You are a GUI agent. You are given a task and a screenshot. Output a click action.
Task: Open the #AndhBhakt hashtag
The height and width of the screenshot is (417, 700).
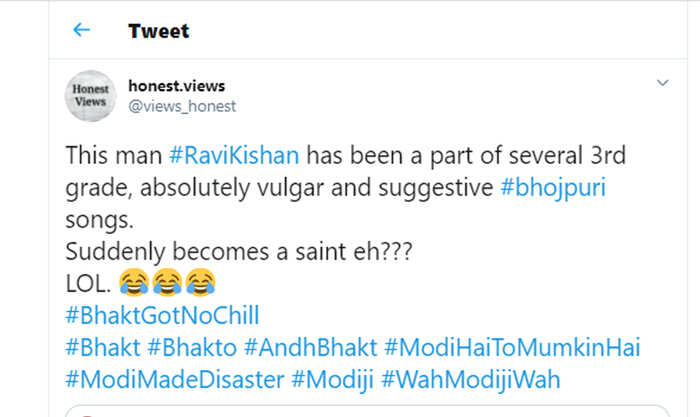(311, 347)
